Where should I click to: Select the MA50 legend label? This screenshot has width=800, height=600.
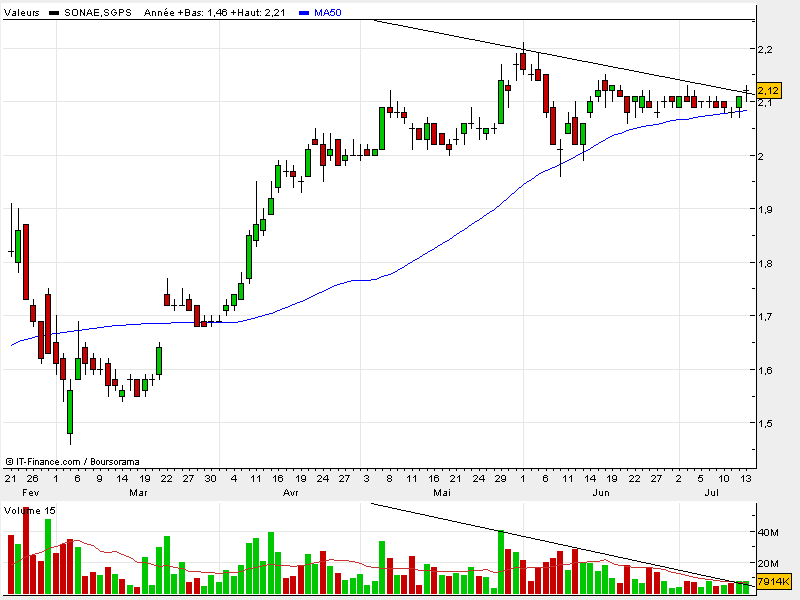328,13
